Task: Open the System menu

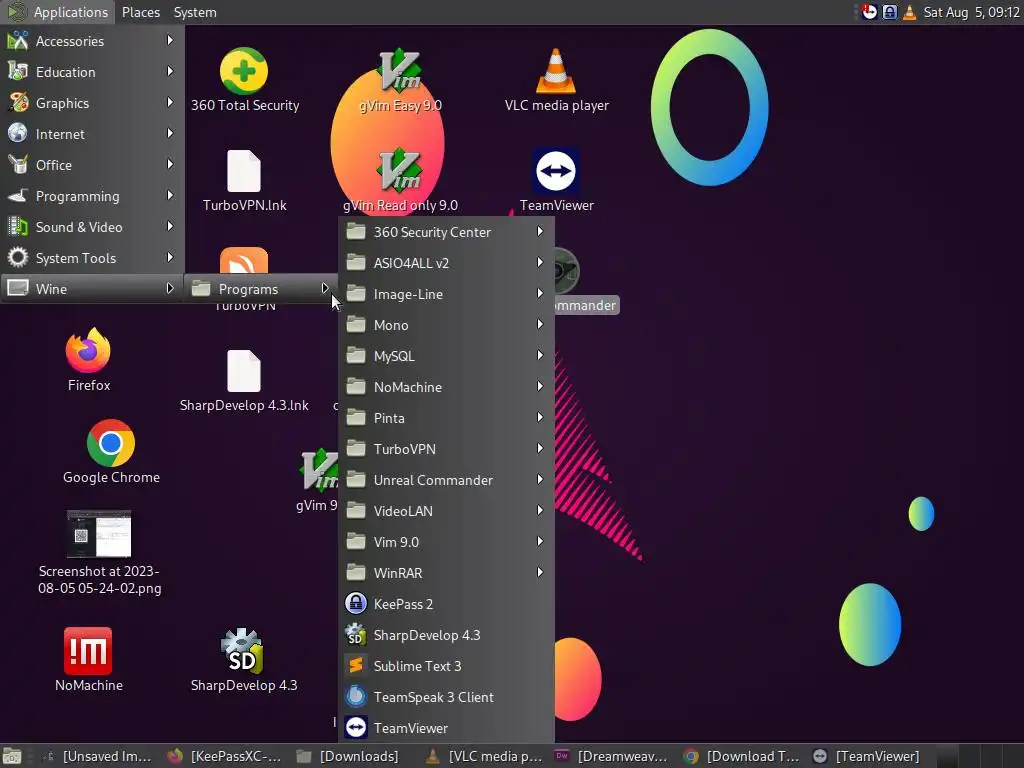Action: [195, 12]
